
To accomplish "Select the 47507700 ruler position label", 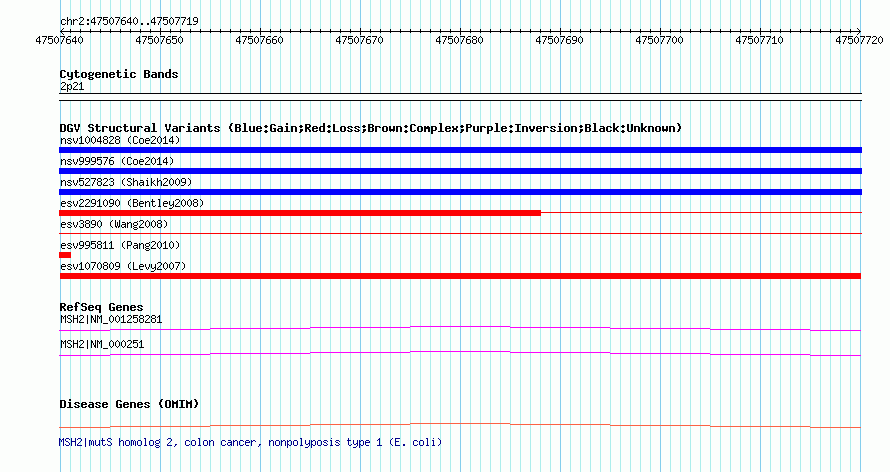I will pyautogui.click(x=659, y=40).
